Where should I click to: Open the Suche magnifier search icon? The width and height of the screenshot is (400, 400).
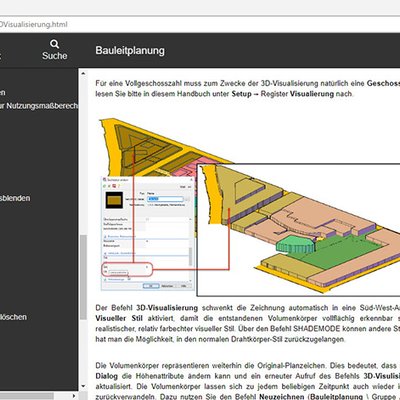(x=55, y=44)
